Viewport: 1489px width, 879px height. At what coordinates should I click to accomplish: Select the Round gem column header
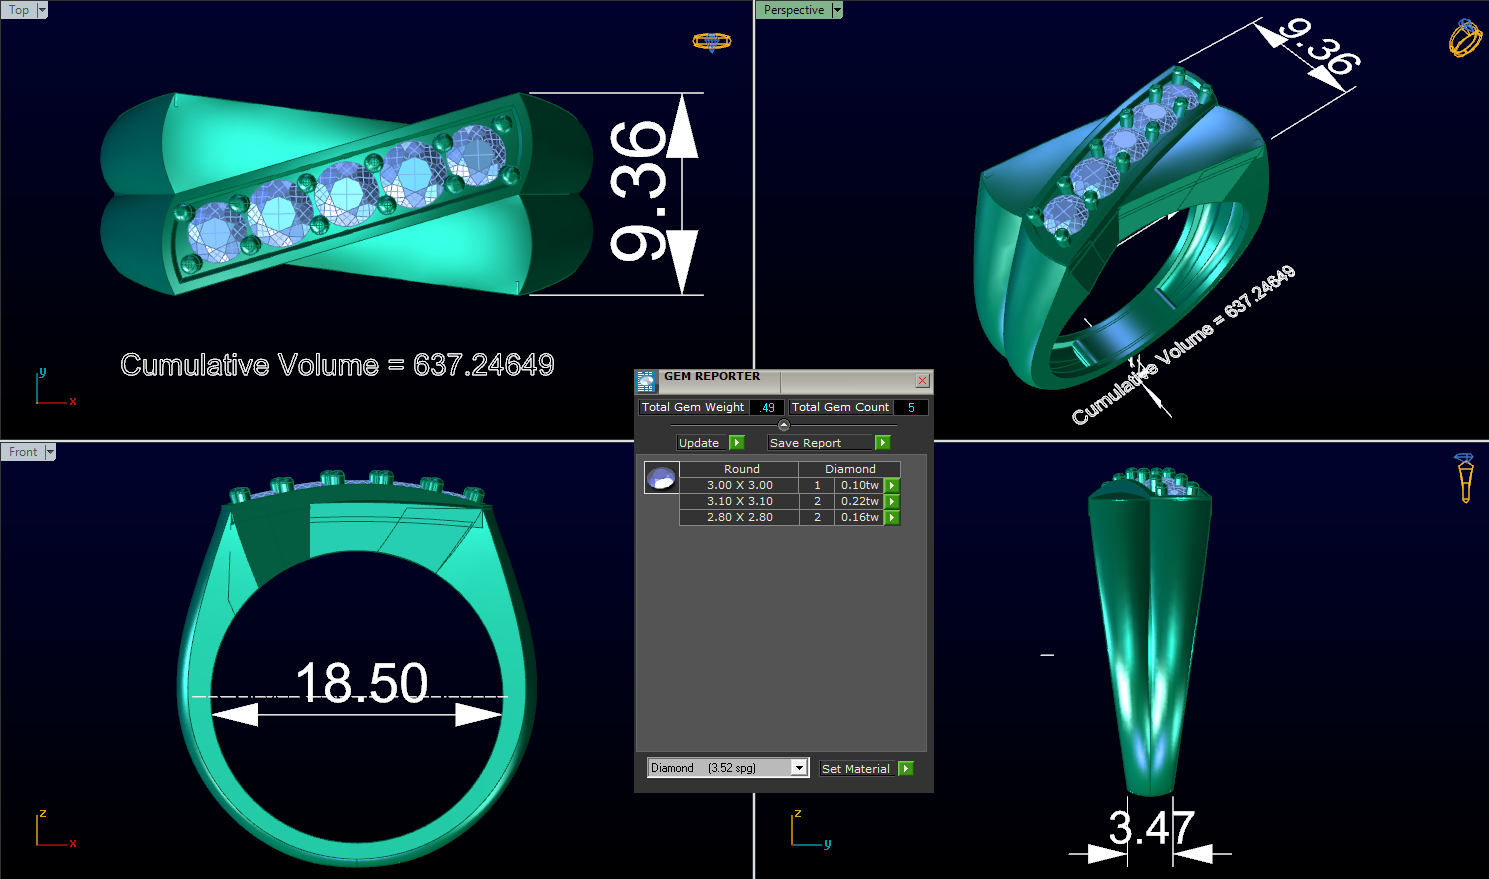click(742, 468)
